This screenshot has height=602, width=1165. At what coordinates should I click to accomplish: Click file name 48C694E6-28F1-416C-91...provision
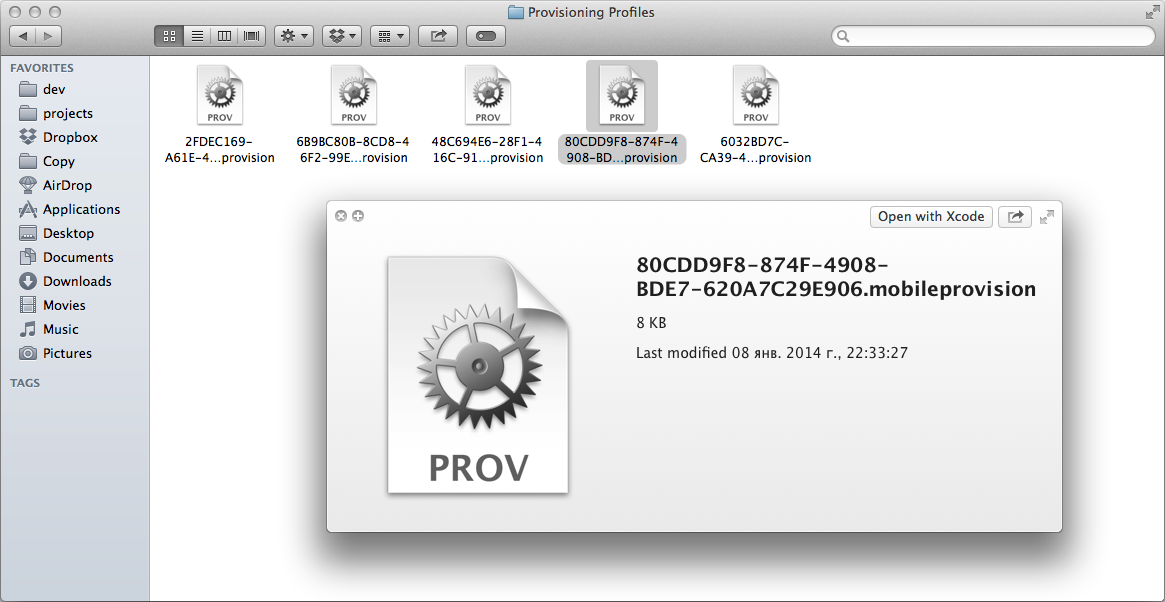click(x=487, y=149)
